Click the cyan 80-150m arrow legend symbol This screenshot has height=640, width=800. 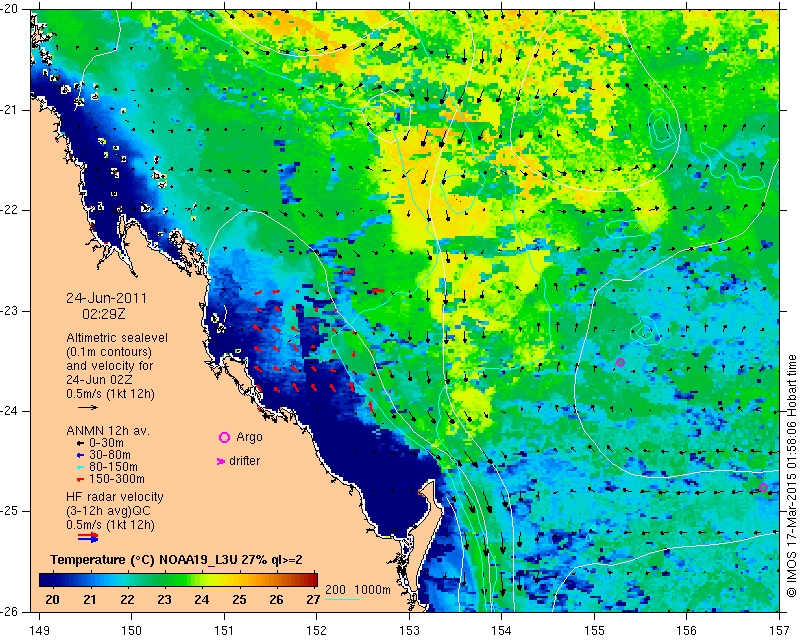[x=80, y=467]
